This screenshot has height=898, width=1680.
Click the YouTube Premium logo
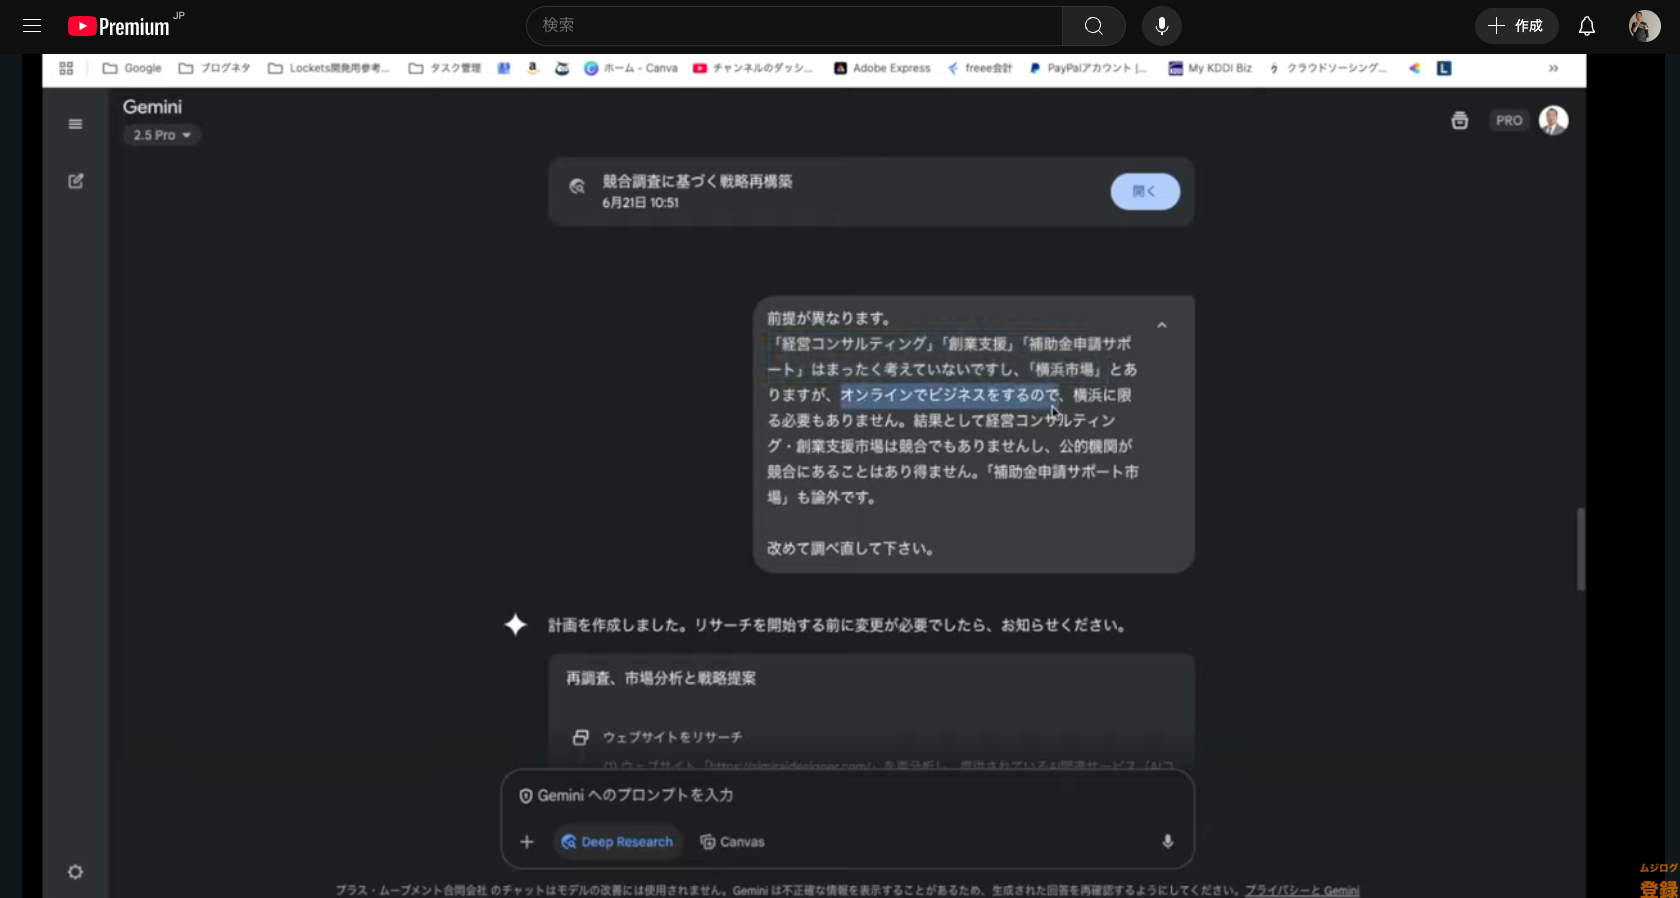pyautogui.click(x=120, y=26)
